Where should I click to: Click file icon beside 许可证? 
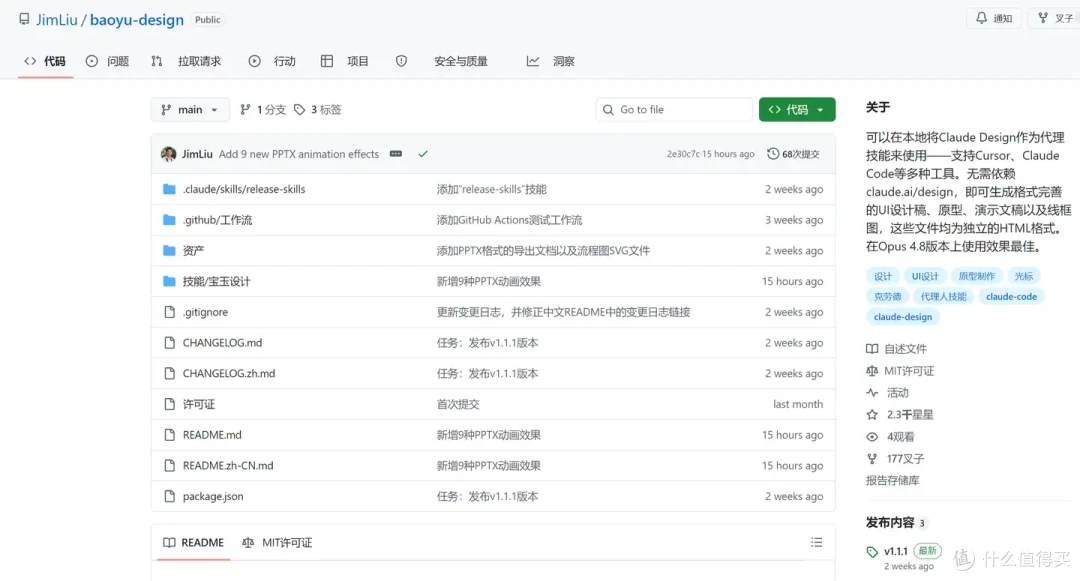[169, 404]
